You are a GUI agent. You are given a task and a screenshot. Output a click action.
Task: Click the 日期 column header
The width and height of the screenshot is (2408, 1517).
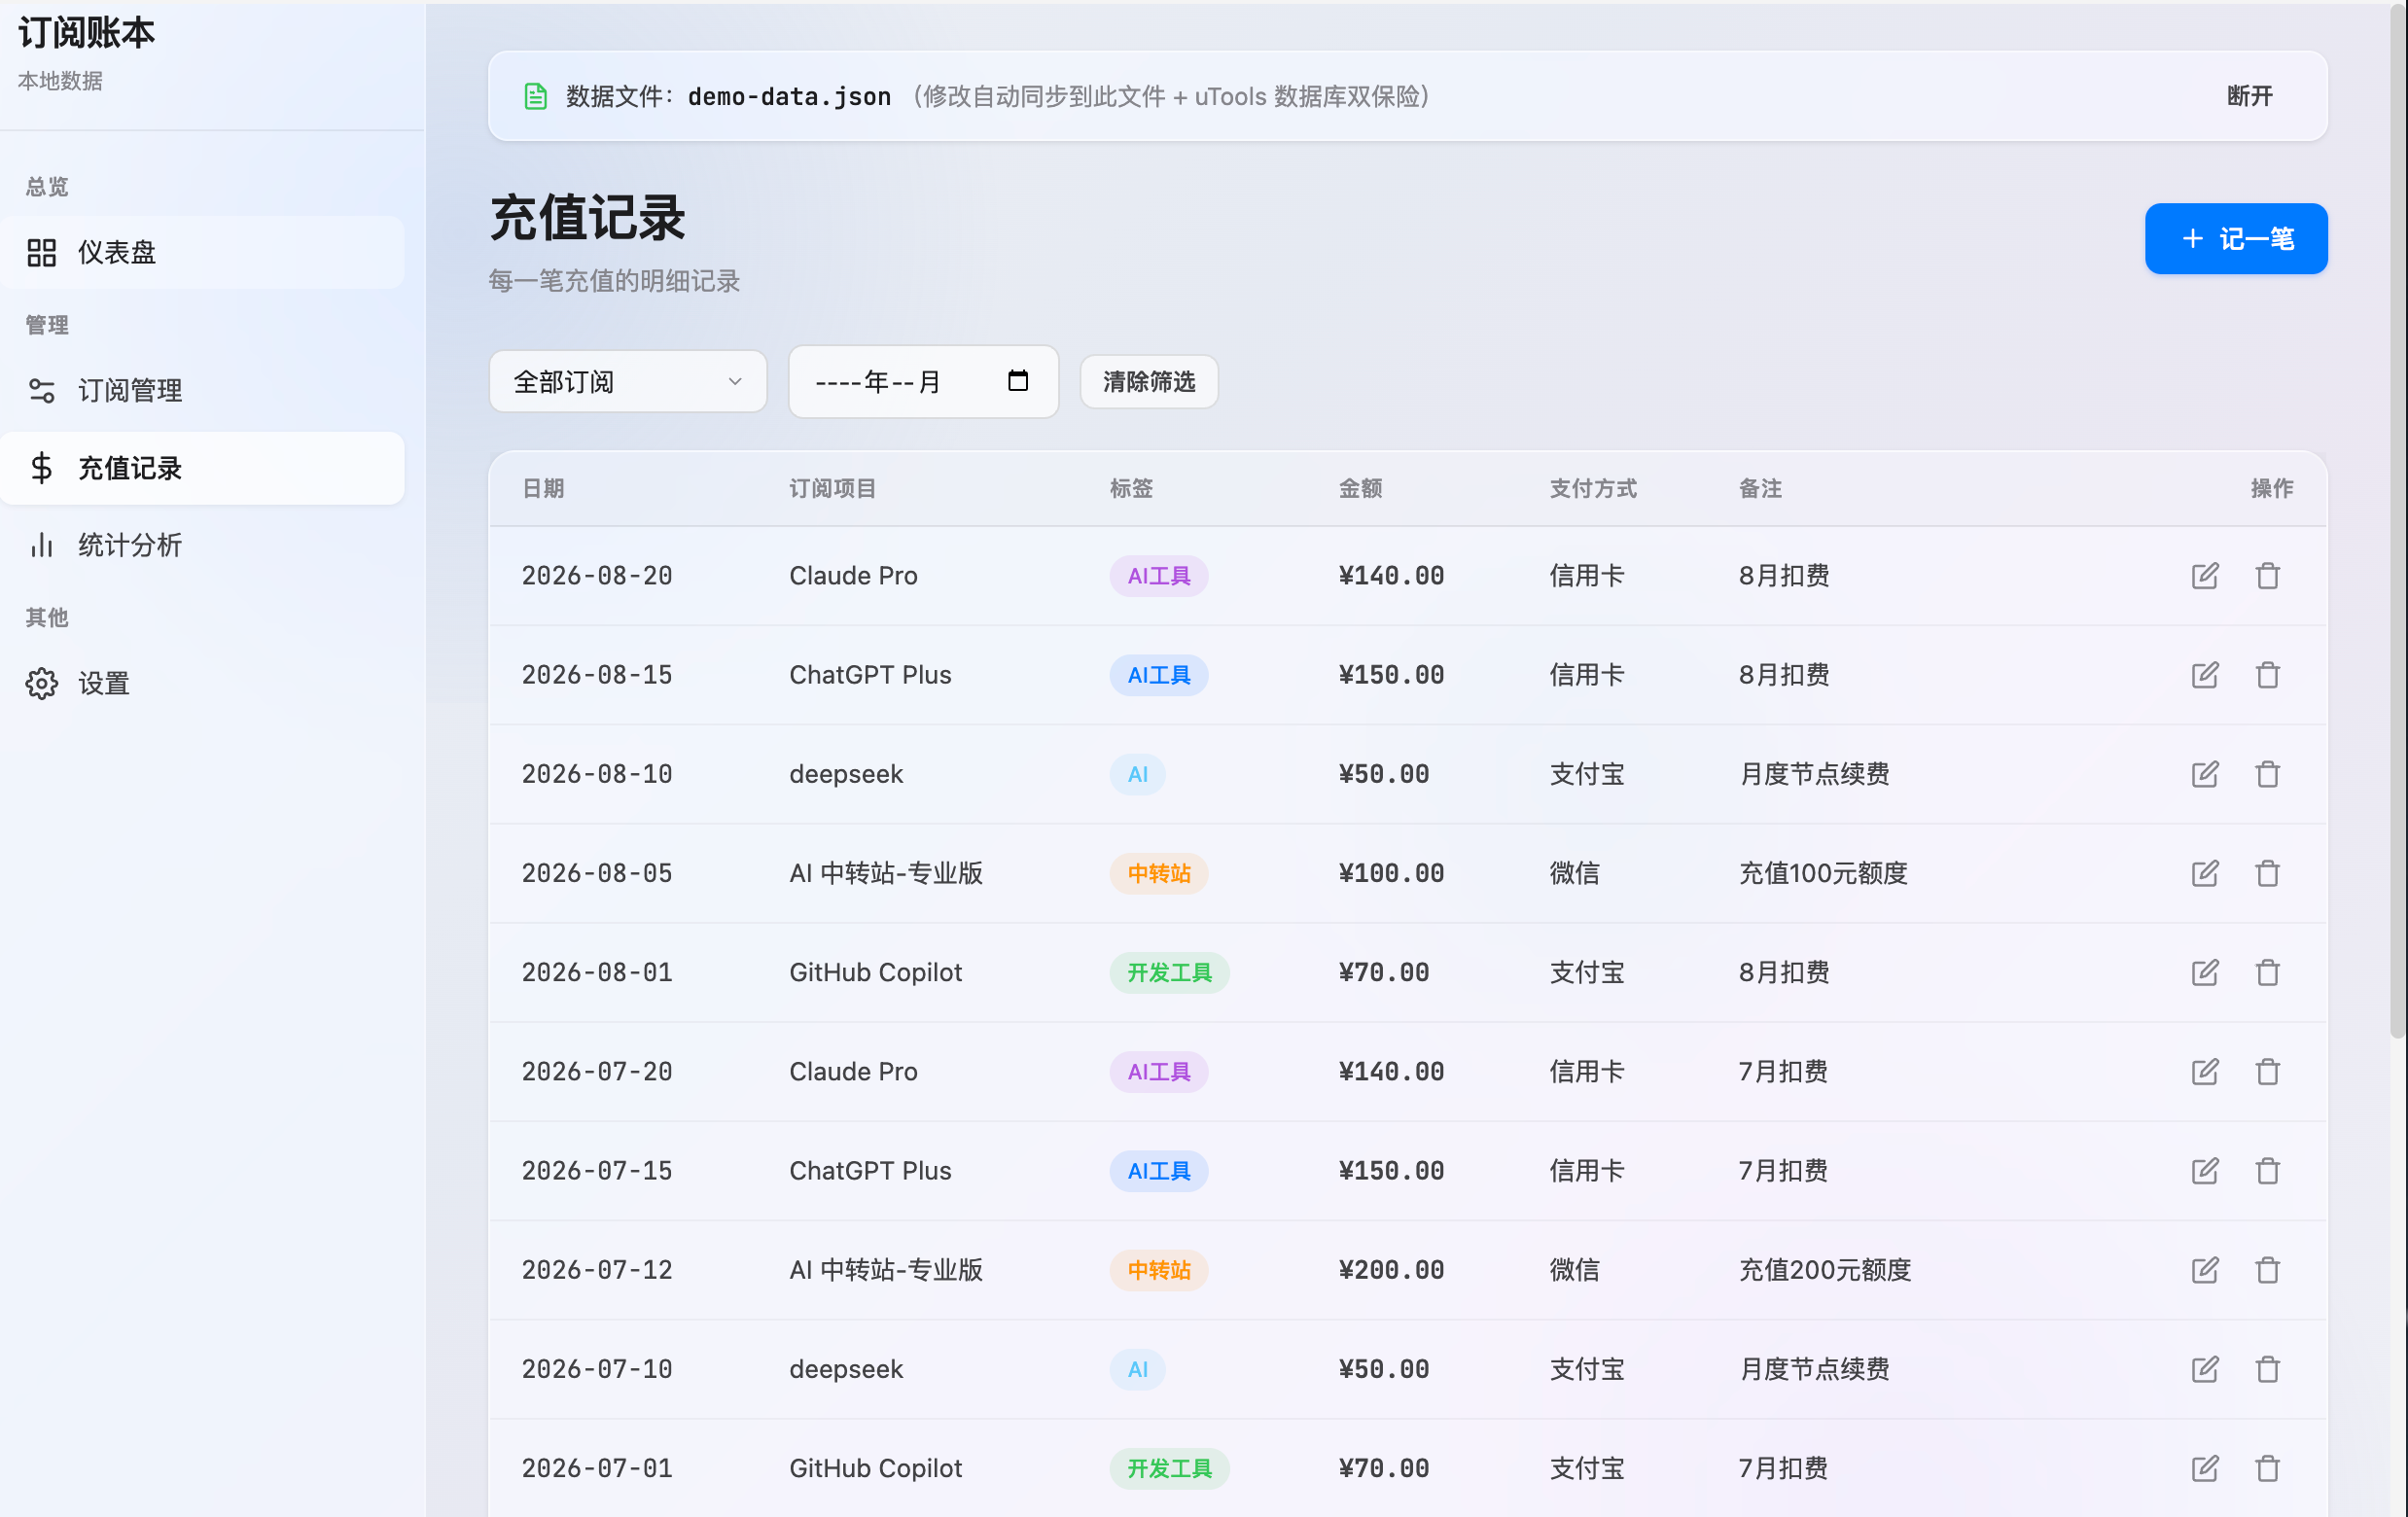click(x=543, y=488)
